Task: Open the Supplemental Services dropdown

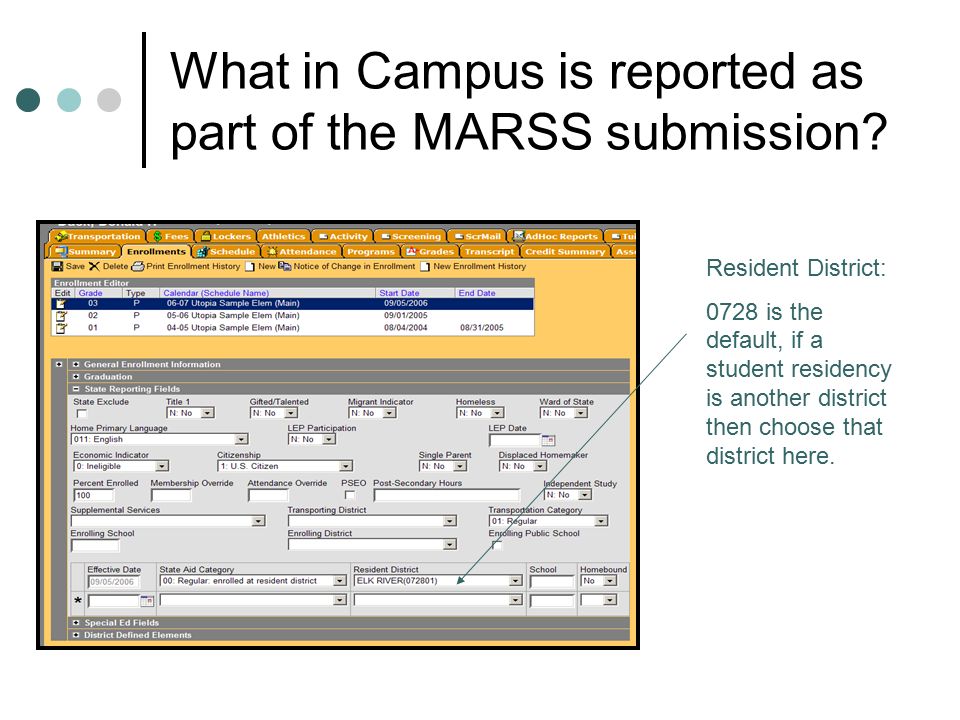Action: pyautogui.click(x=258, y=521)
